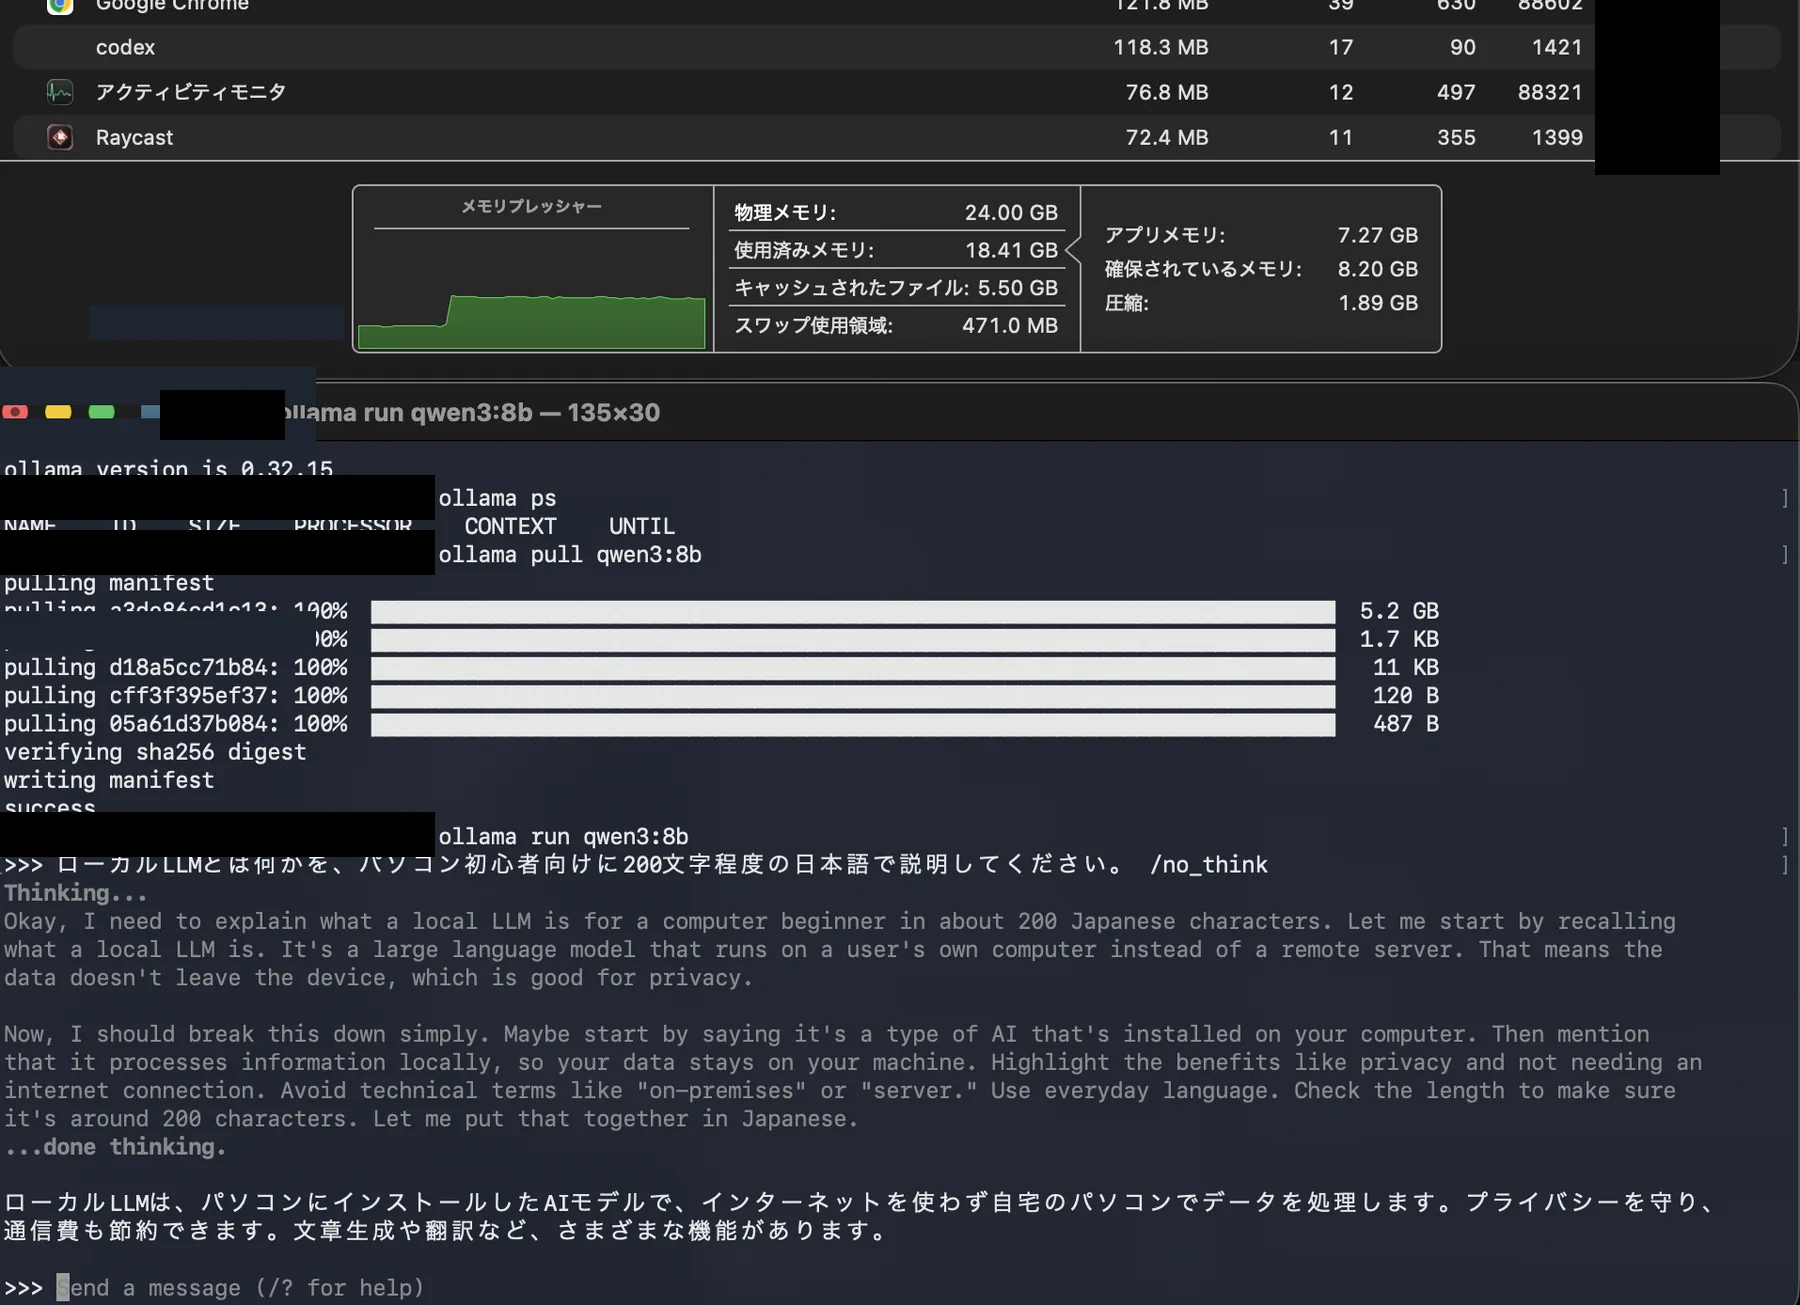Click the UNTIL column header

coord(642,526)
